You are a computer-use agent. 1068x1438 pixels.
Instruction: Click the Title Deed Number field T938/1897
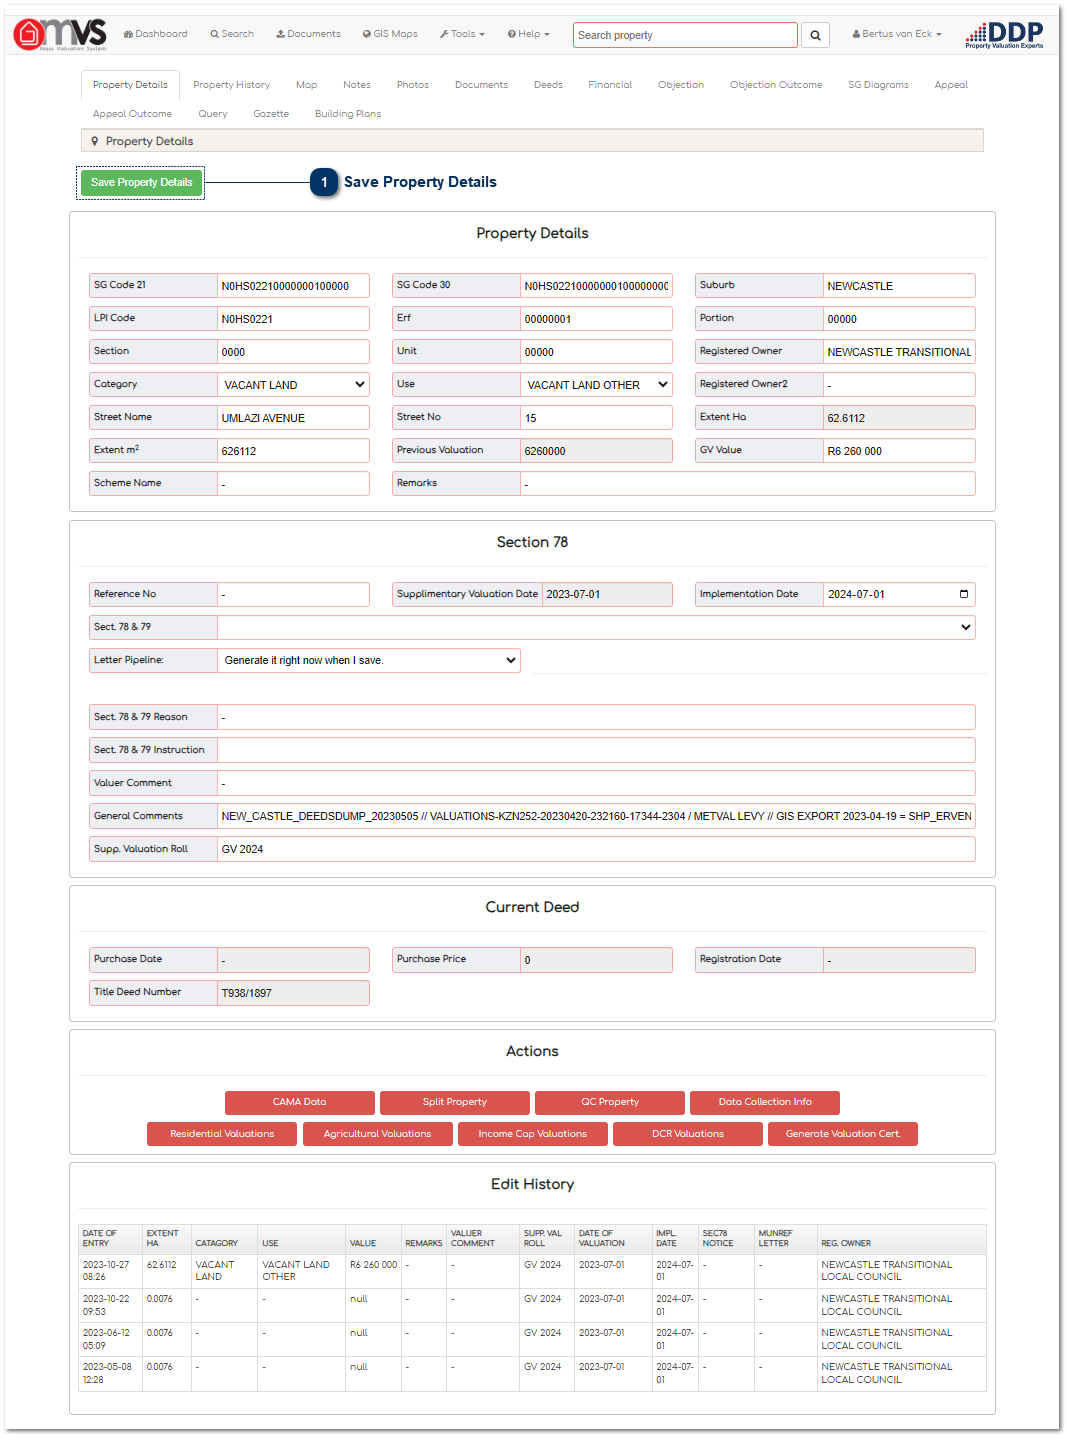(x=293, y=993)
